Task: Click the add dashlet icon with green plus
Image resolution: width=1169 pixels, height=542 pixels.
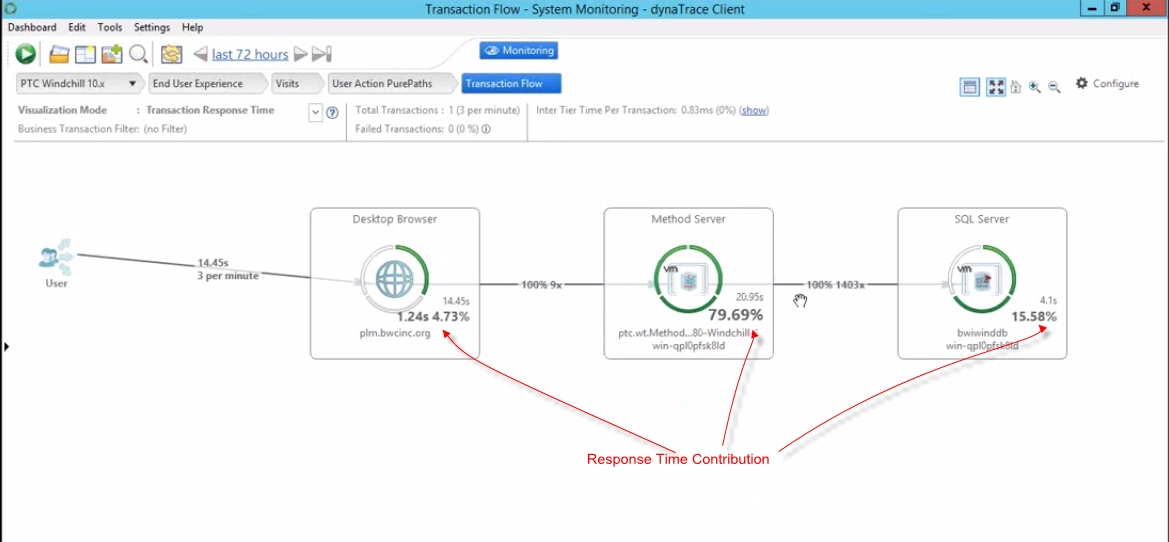Action: (112, 54)
